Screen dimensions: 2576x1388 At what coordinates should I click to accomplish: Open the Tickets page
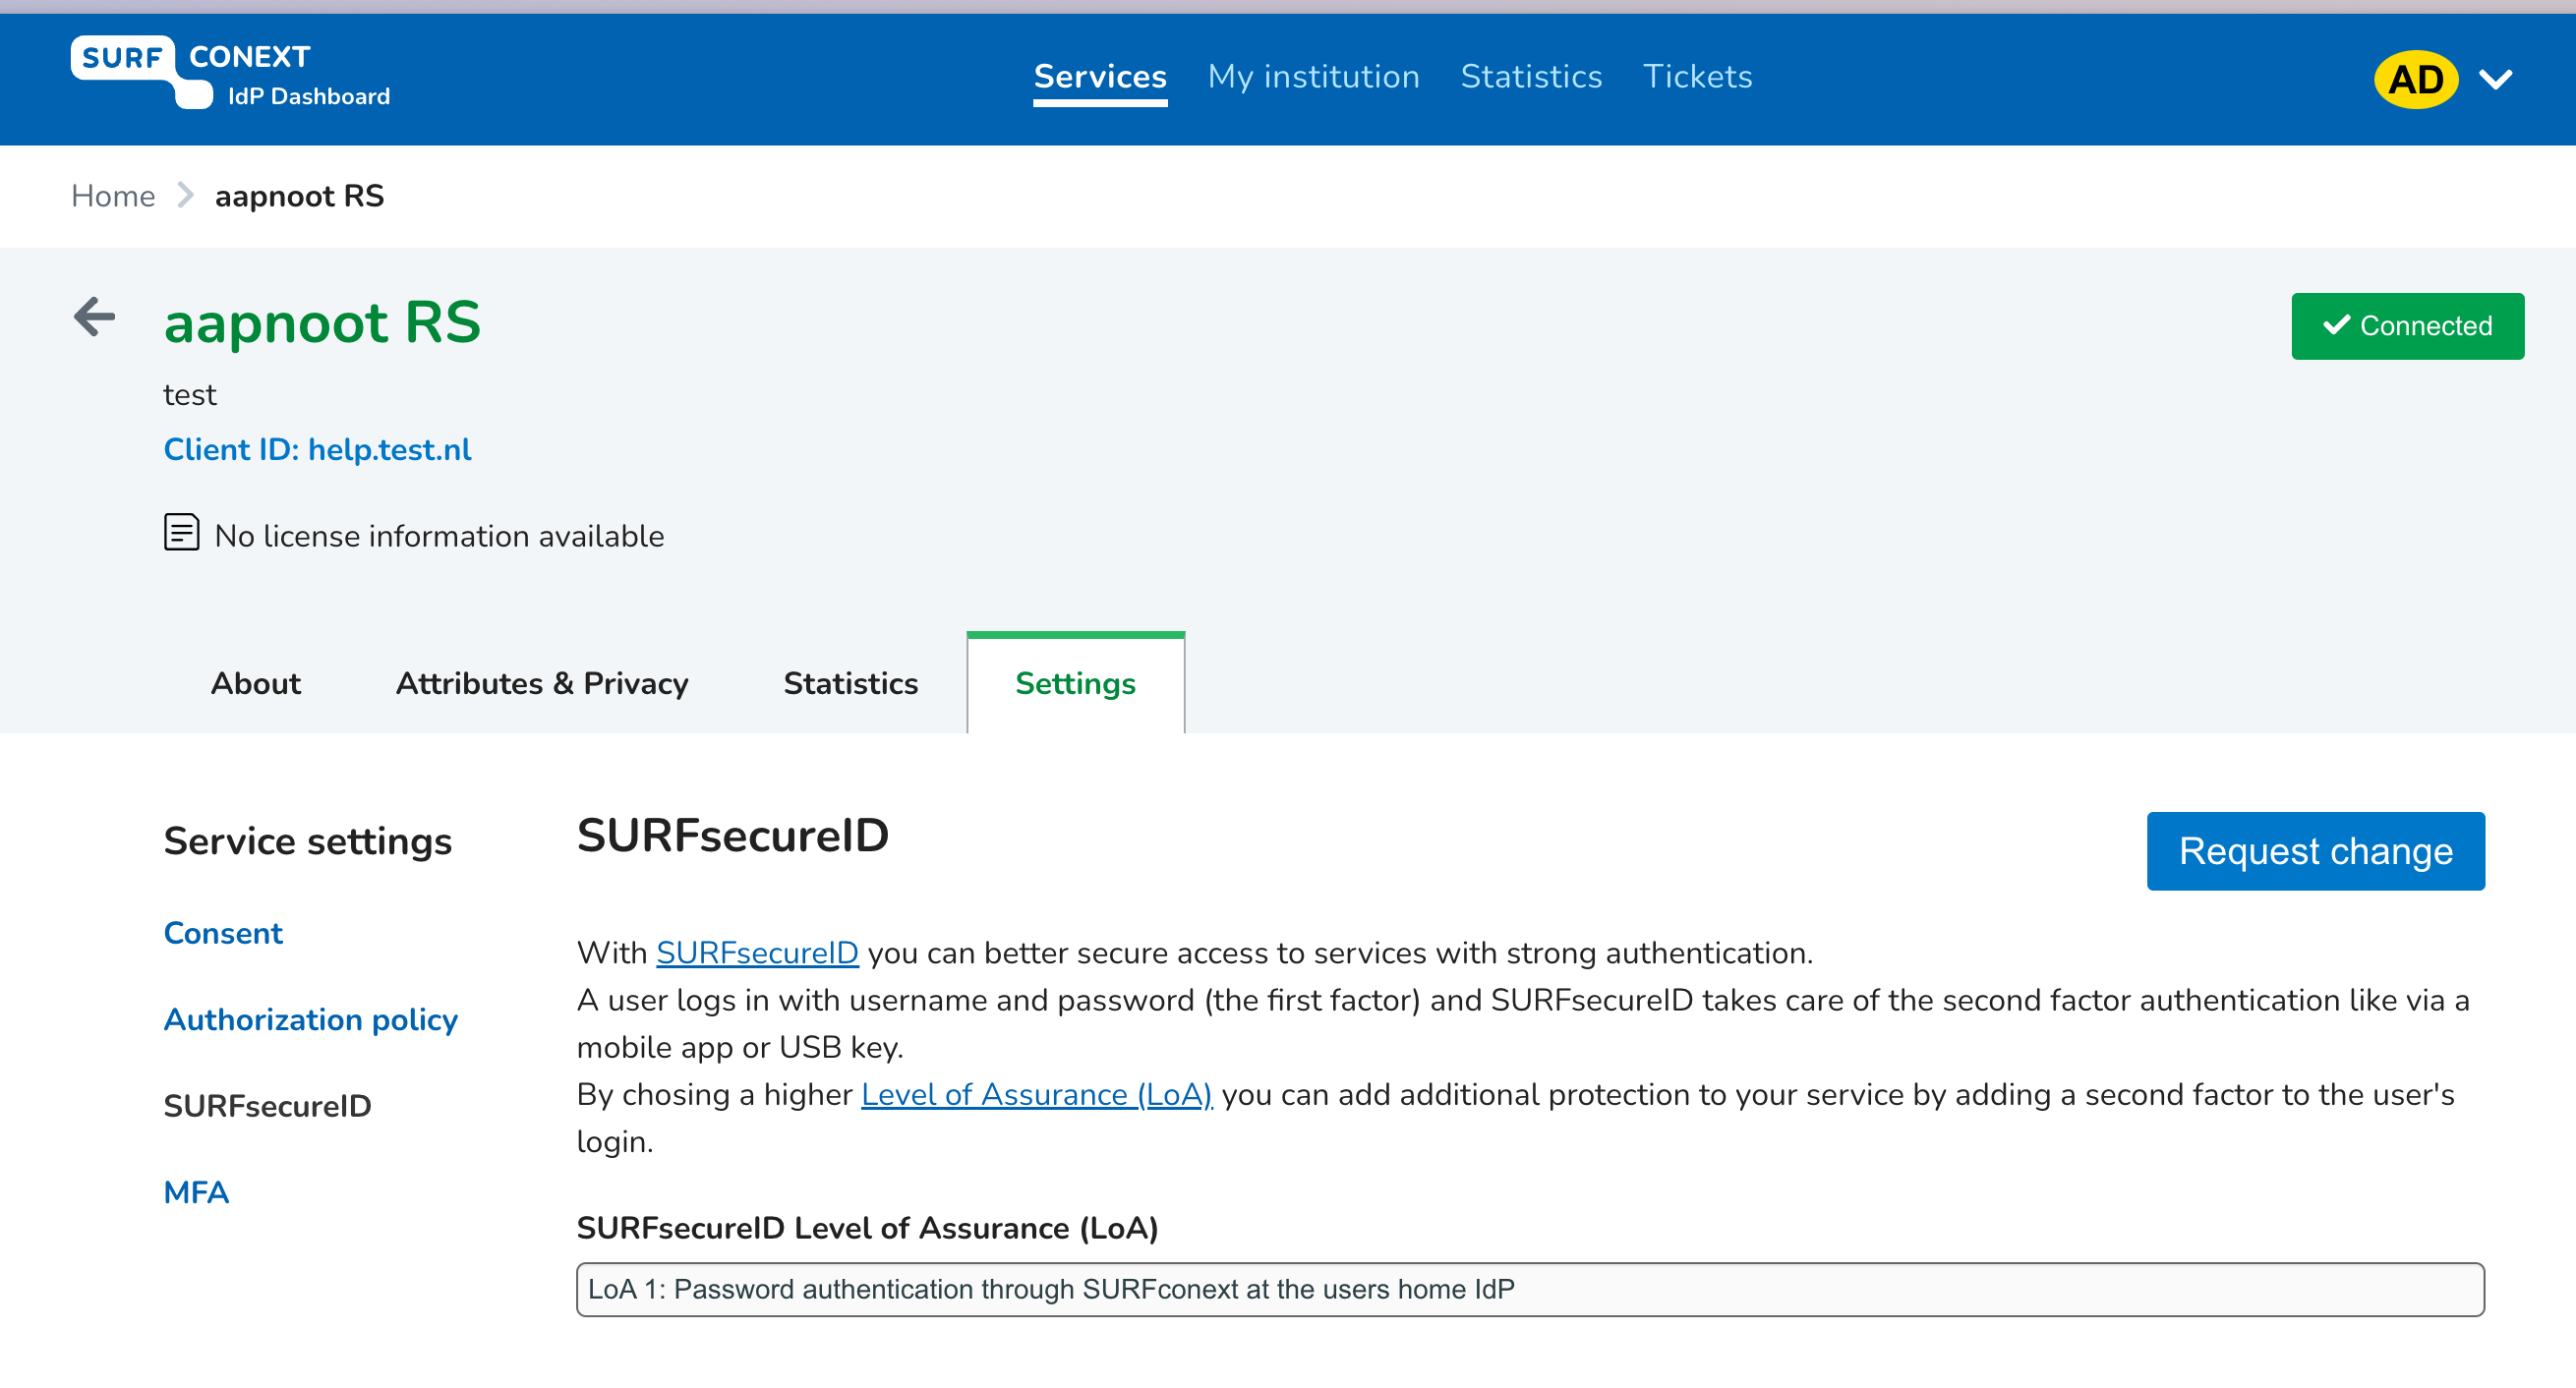tap(1697, 77)
